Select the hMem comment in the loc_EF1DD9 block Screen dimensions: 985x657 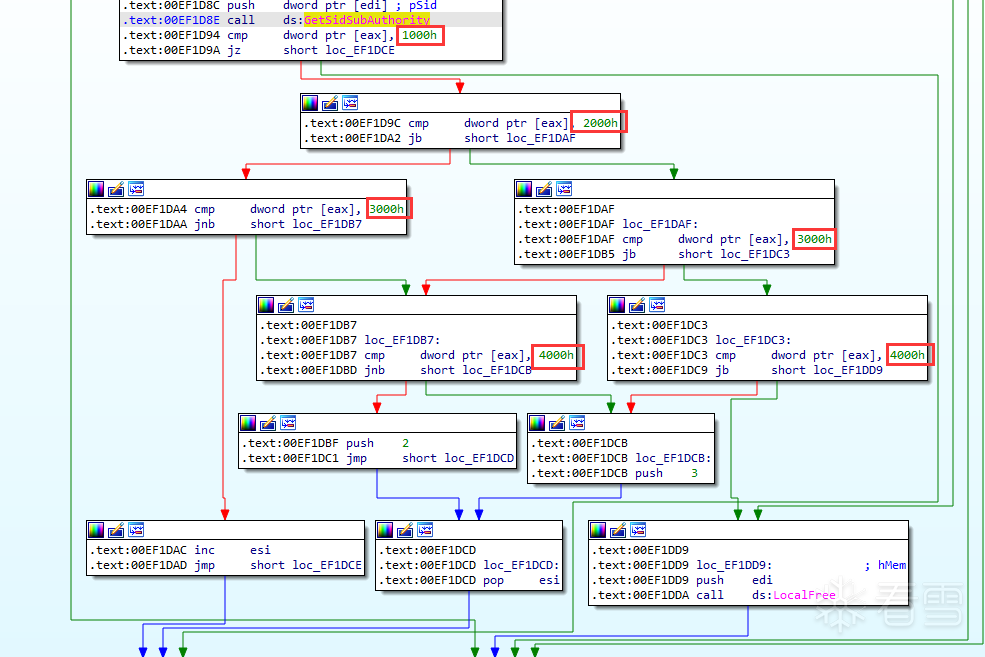[x=891, y=565]
